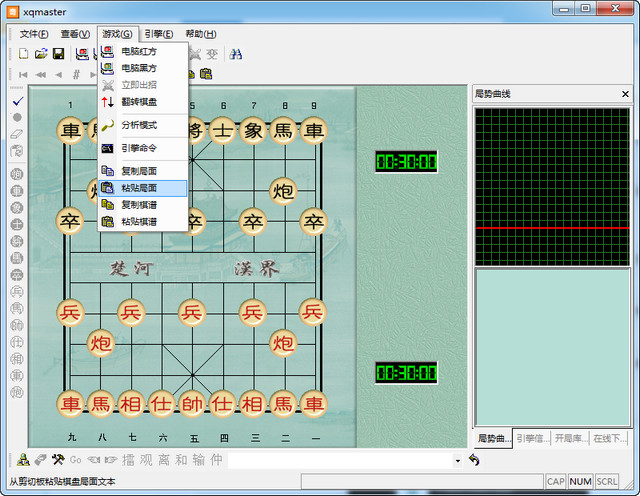Click the New file icon in toolbar
The image size is (640, 496).
point(23,54)
